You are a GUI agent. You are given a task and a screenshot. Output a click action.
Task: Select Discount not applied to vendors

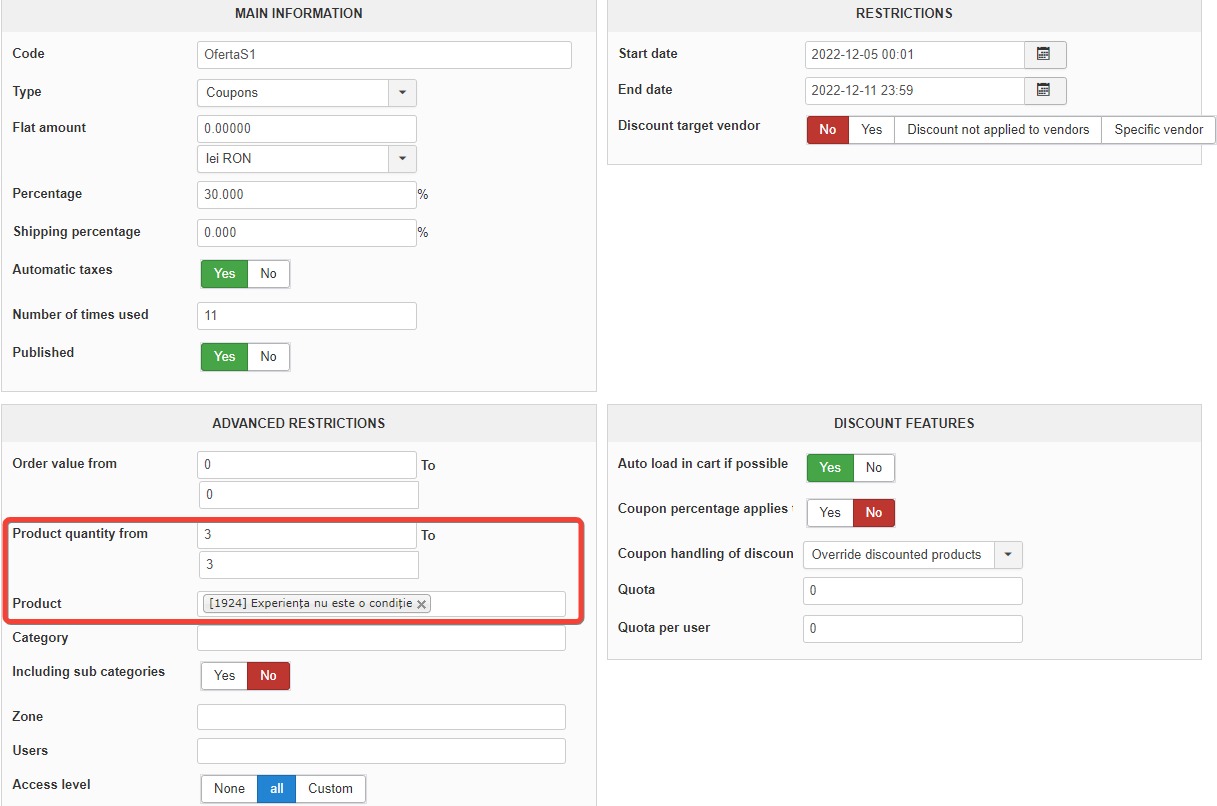997,130
